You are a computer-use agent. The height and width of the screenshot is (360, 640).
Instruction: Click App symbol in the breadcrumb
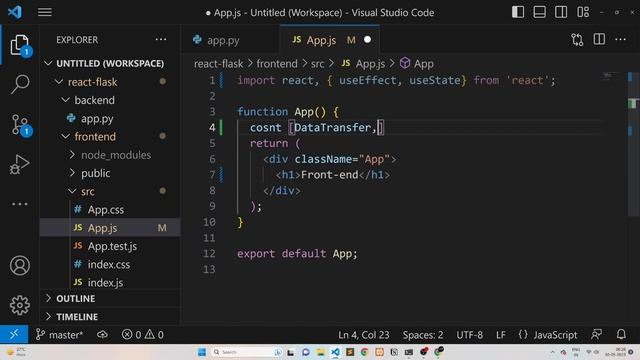417,64
